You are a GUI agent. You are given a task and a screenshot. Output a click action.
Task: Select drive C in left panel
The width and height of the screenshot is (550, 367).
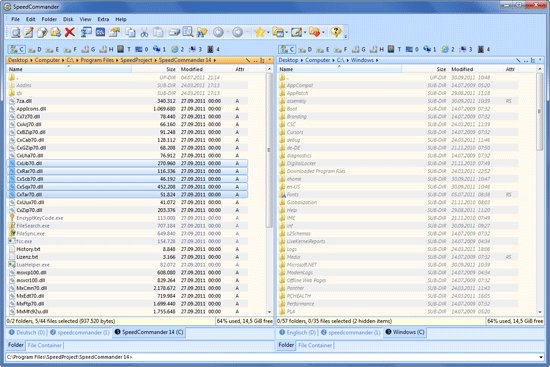(17, 49)
